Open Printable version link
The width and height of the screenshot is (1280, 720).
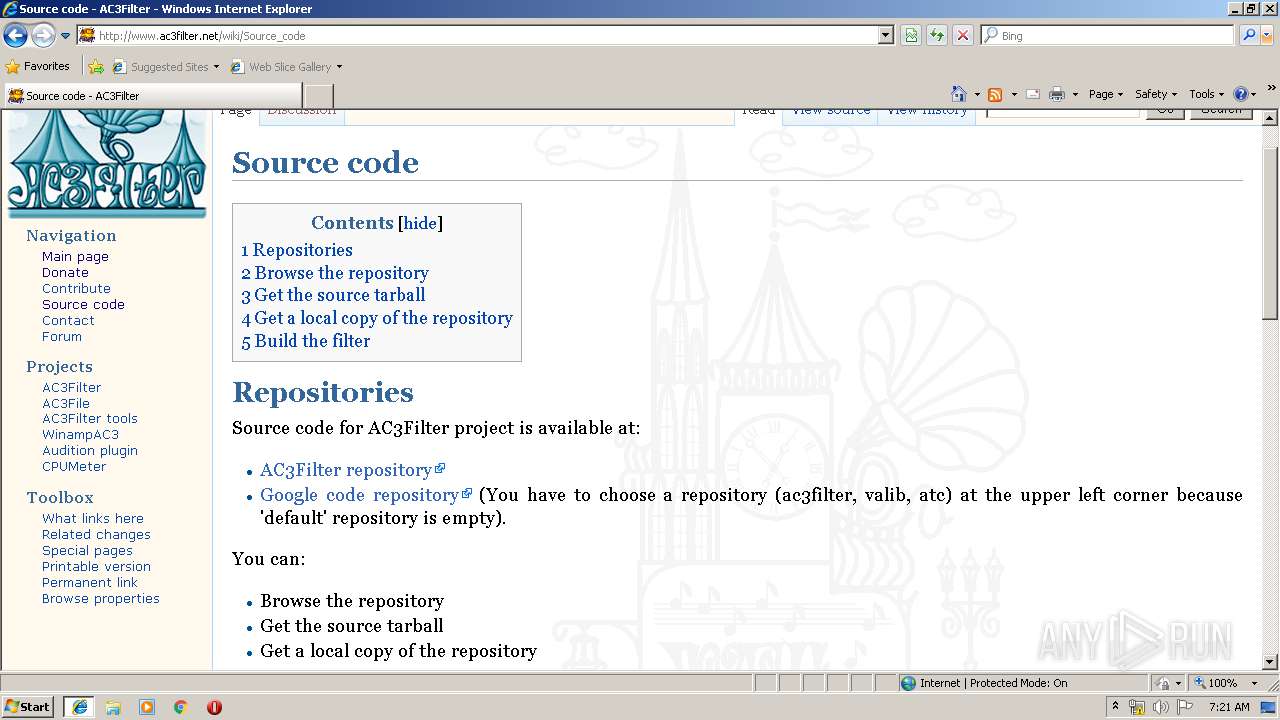tap(96, 567)
